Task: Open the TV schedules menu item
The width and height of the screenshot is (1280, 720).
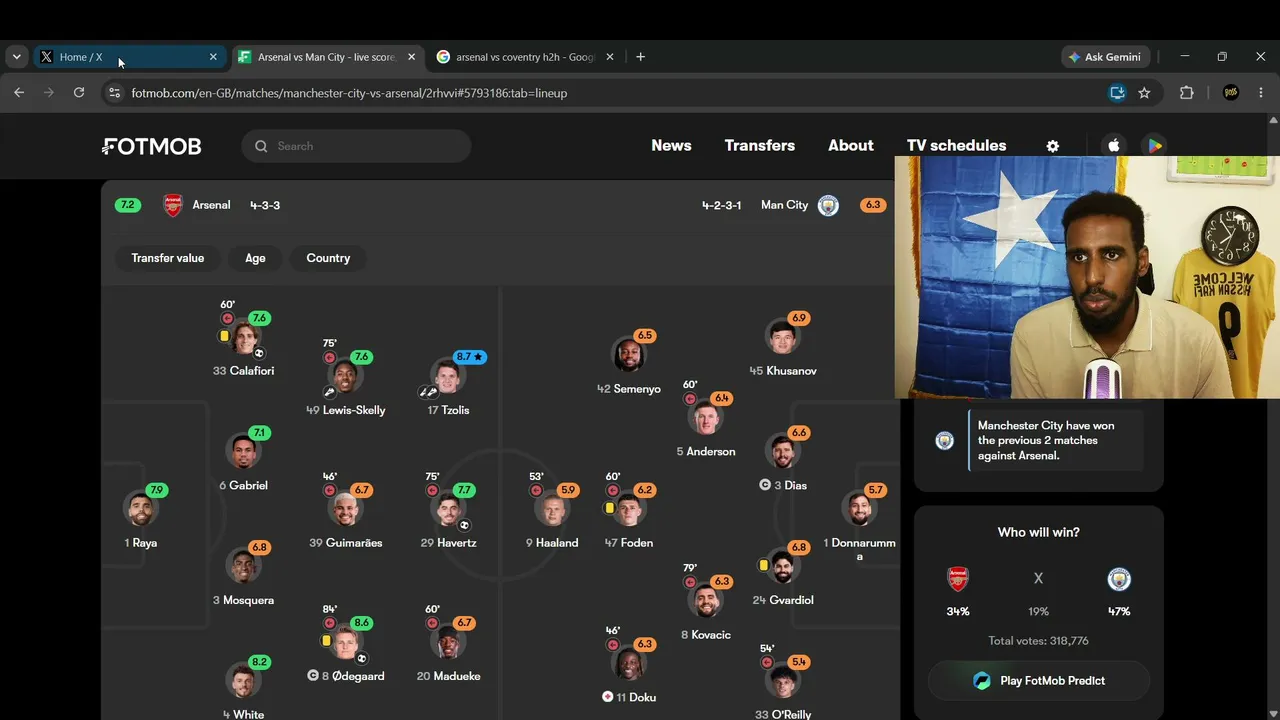Action: (956, 146)
